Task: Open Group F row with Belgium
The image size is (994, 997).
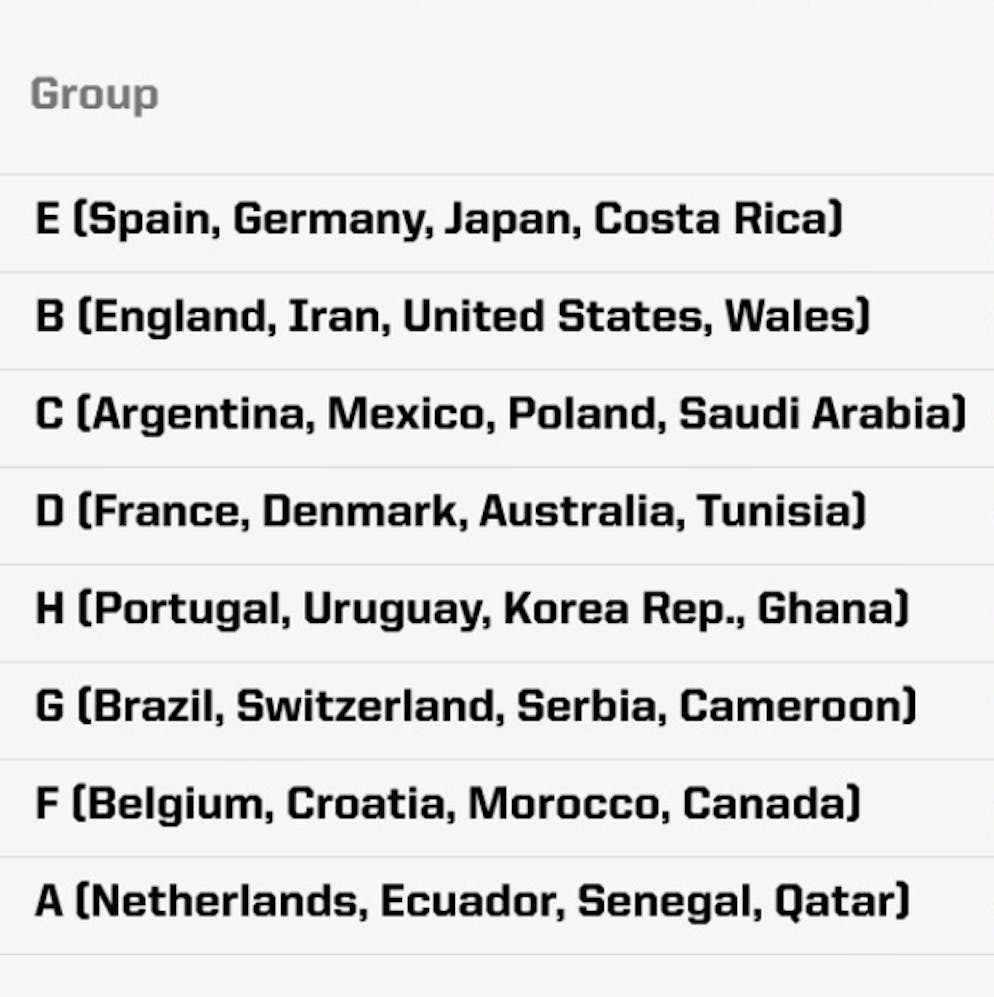Action: click(x=497, y=808)
